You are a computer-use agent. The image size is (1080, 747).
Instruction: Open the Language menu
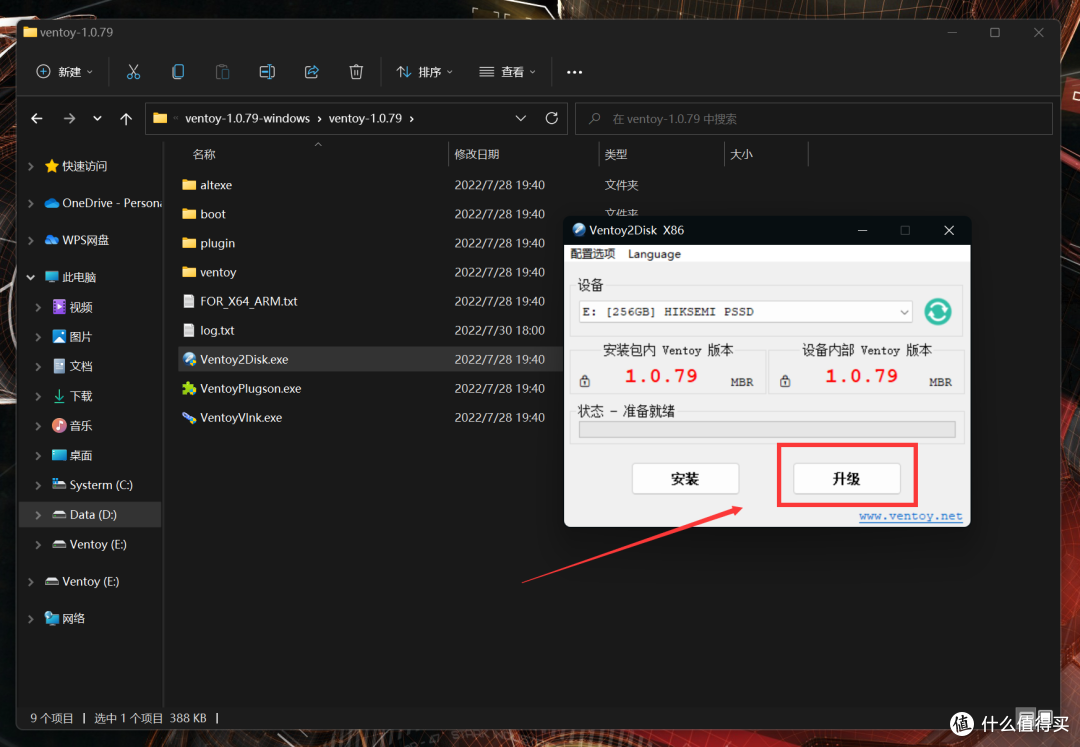pyautogui.click(x=654, y=254)
